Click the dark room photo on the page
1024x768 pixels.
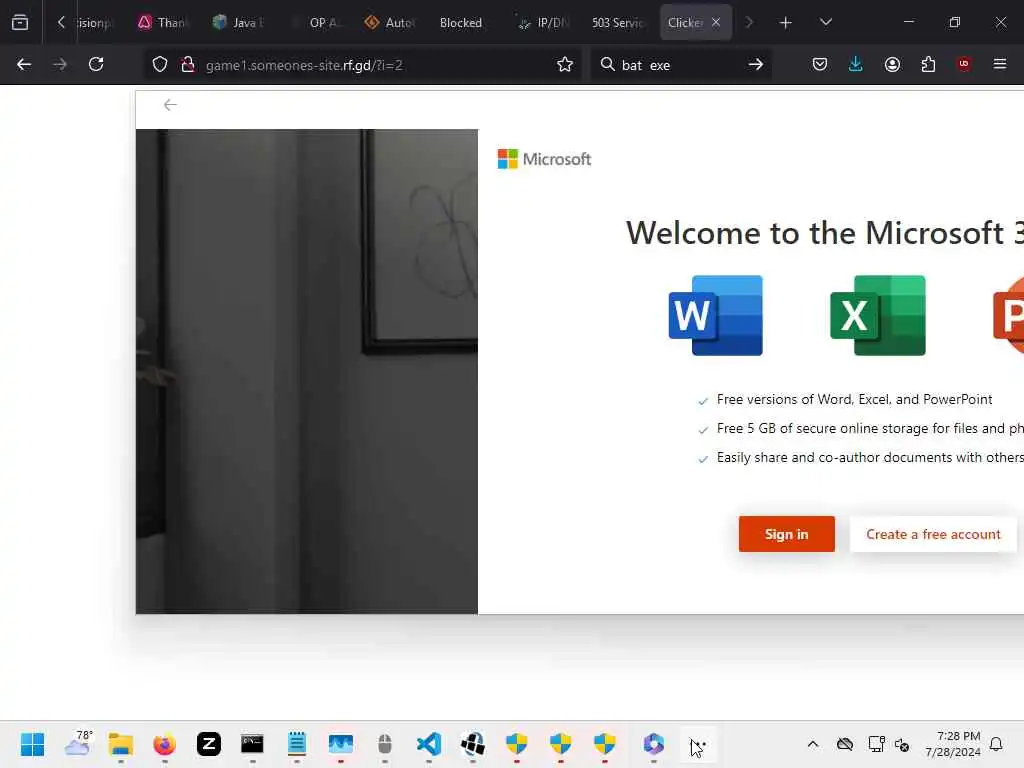pos(307,371)
